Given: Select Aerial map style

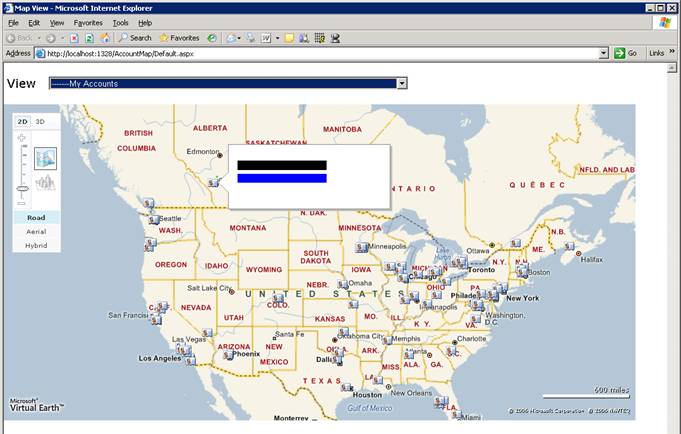Looking at the screenshot, I should point(36,232).
